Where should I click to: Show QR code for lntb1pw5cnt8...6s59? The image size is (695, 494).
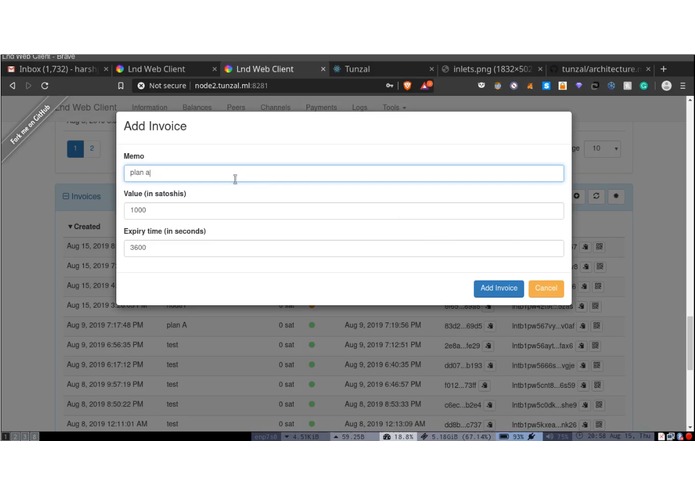(x=597, y=385)
